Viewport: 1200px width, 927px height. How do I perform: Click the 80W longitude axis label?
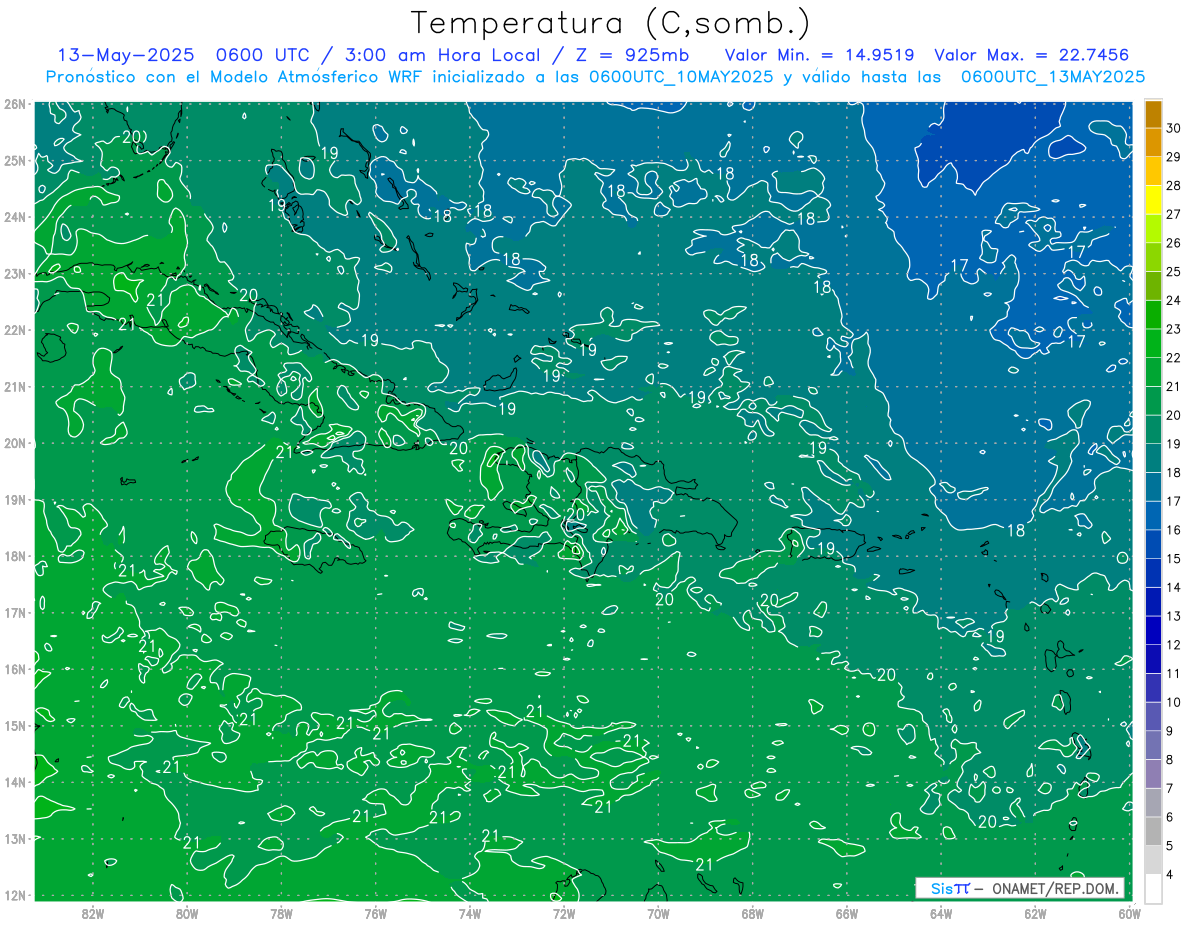(187, 913)
